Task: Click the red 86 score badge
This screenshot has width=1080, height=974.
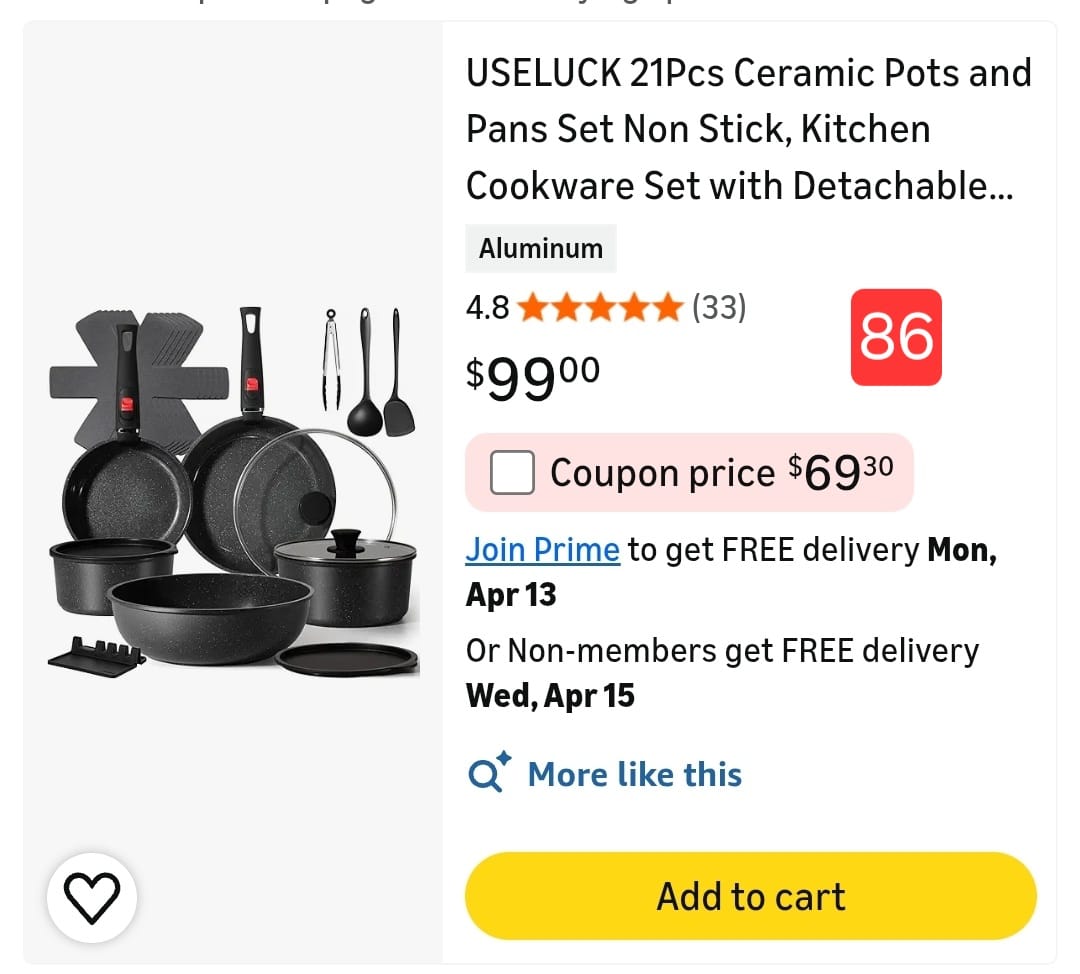Action: point(896,337)
